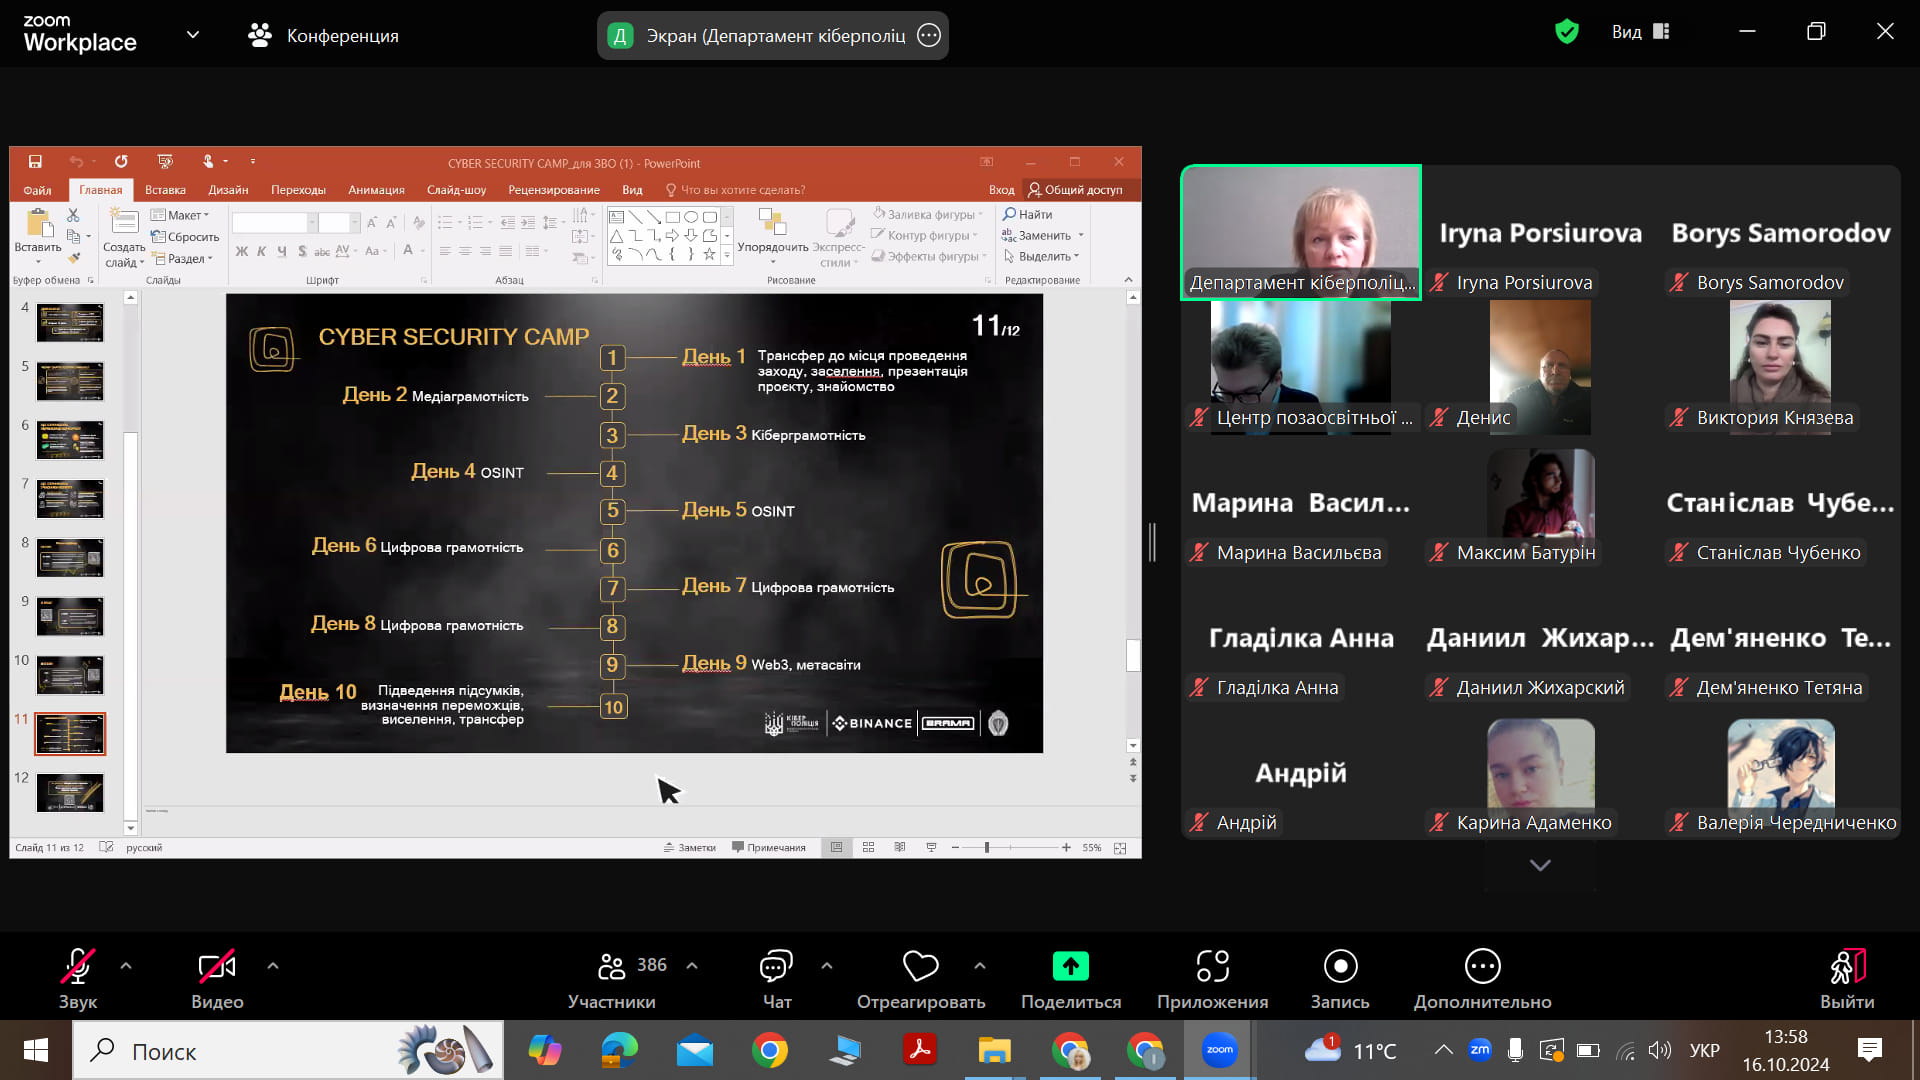Click the React heart icon
1920x1080 pixels.
point(920,966)
